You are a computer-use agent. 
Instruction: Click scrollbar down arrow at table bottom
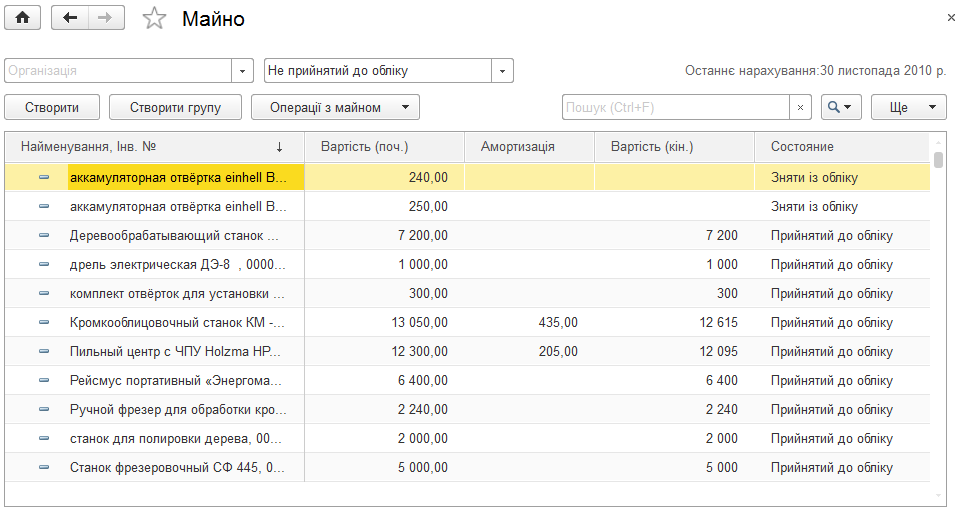(x=938, y=495)
